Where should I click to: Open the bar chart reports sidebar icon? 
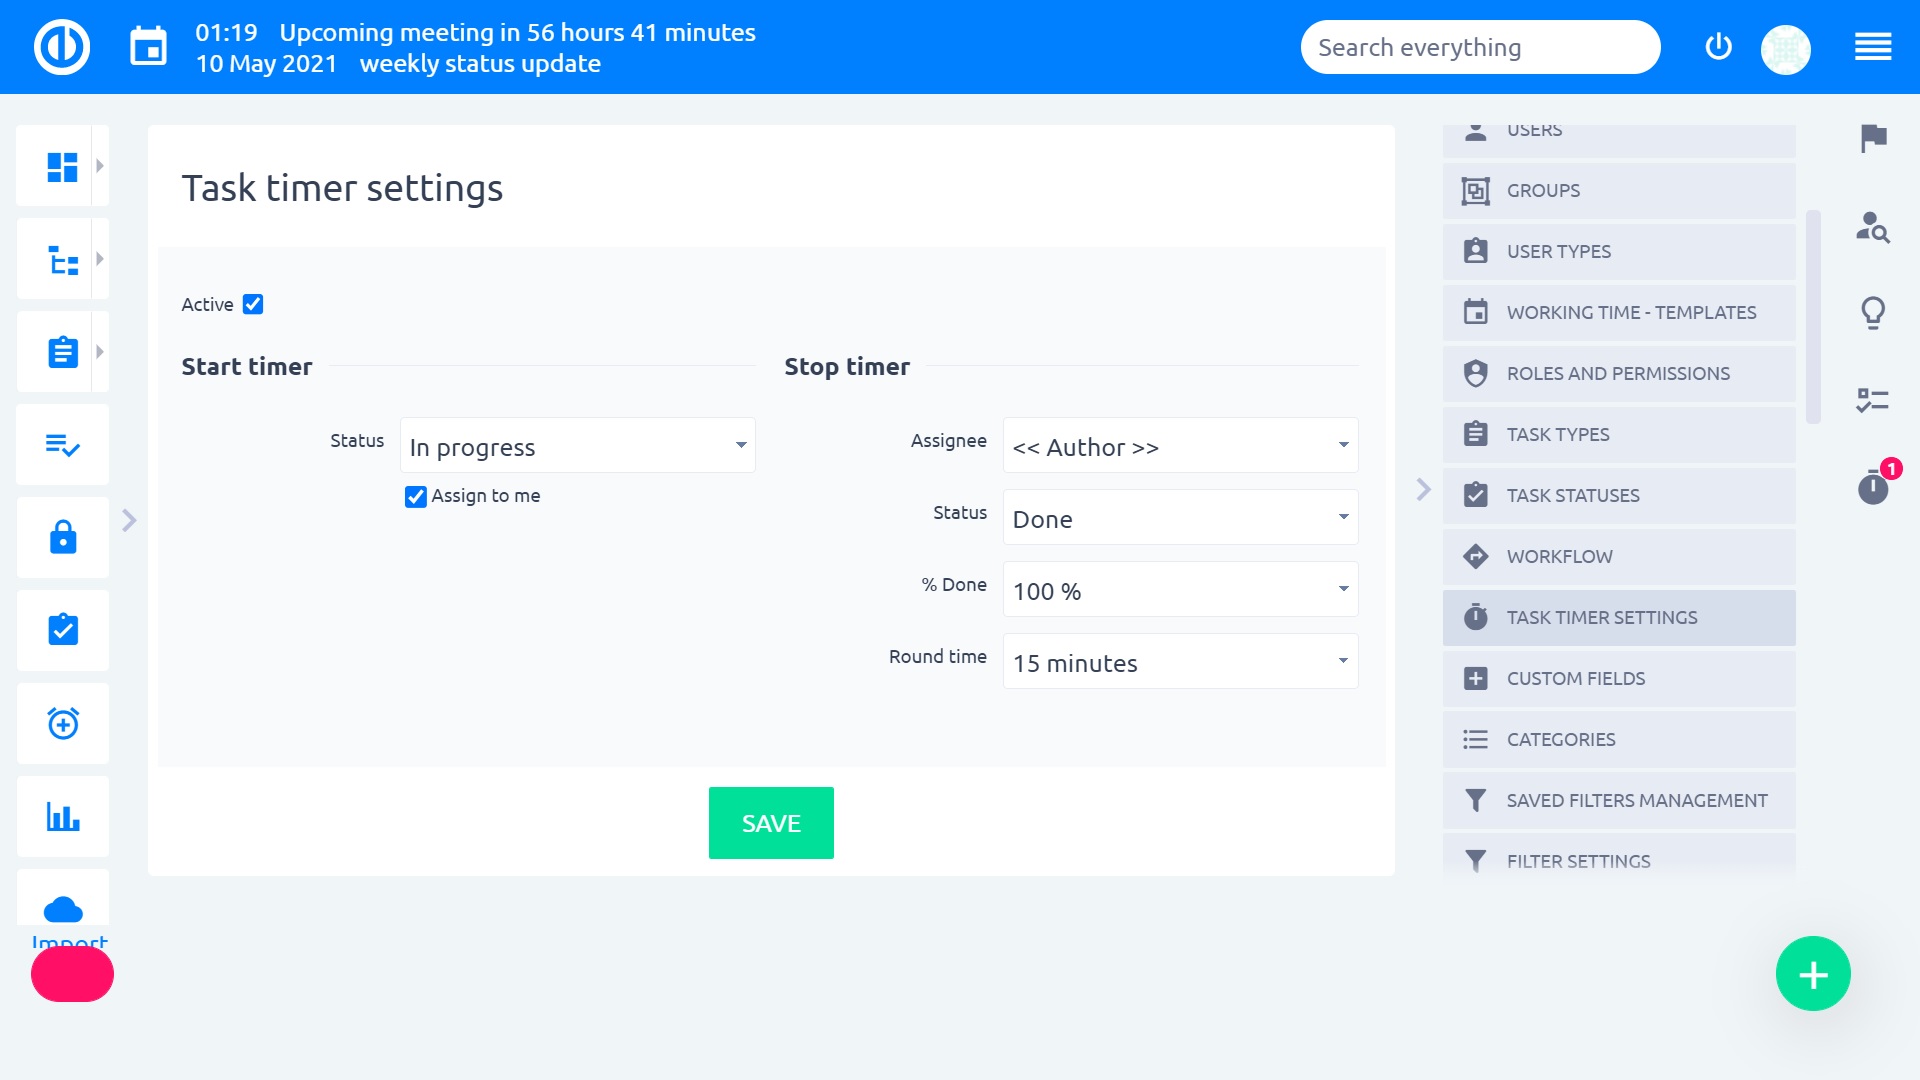tap(63, 817)
